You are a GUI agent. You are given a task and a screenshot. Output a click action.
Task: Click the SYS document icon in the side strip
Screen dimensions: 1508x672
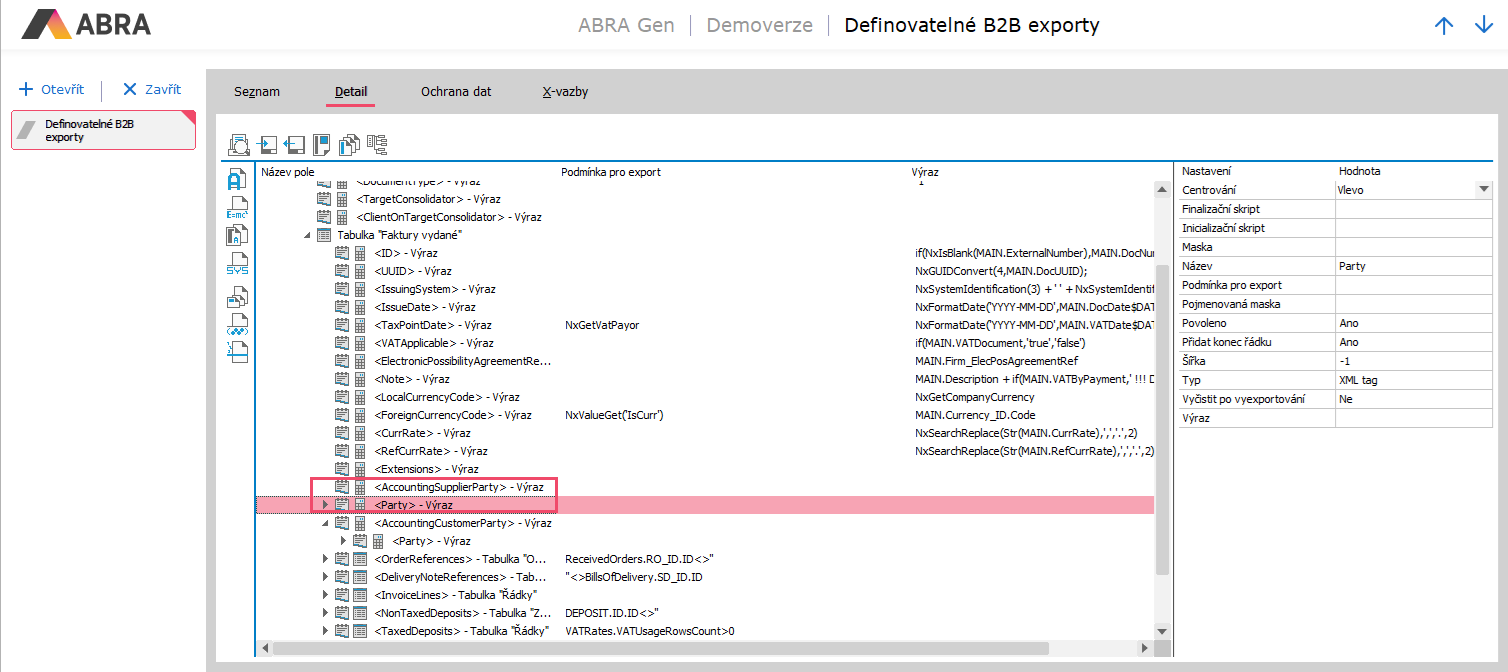[237, 264]
